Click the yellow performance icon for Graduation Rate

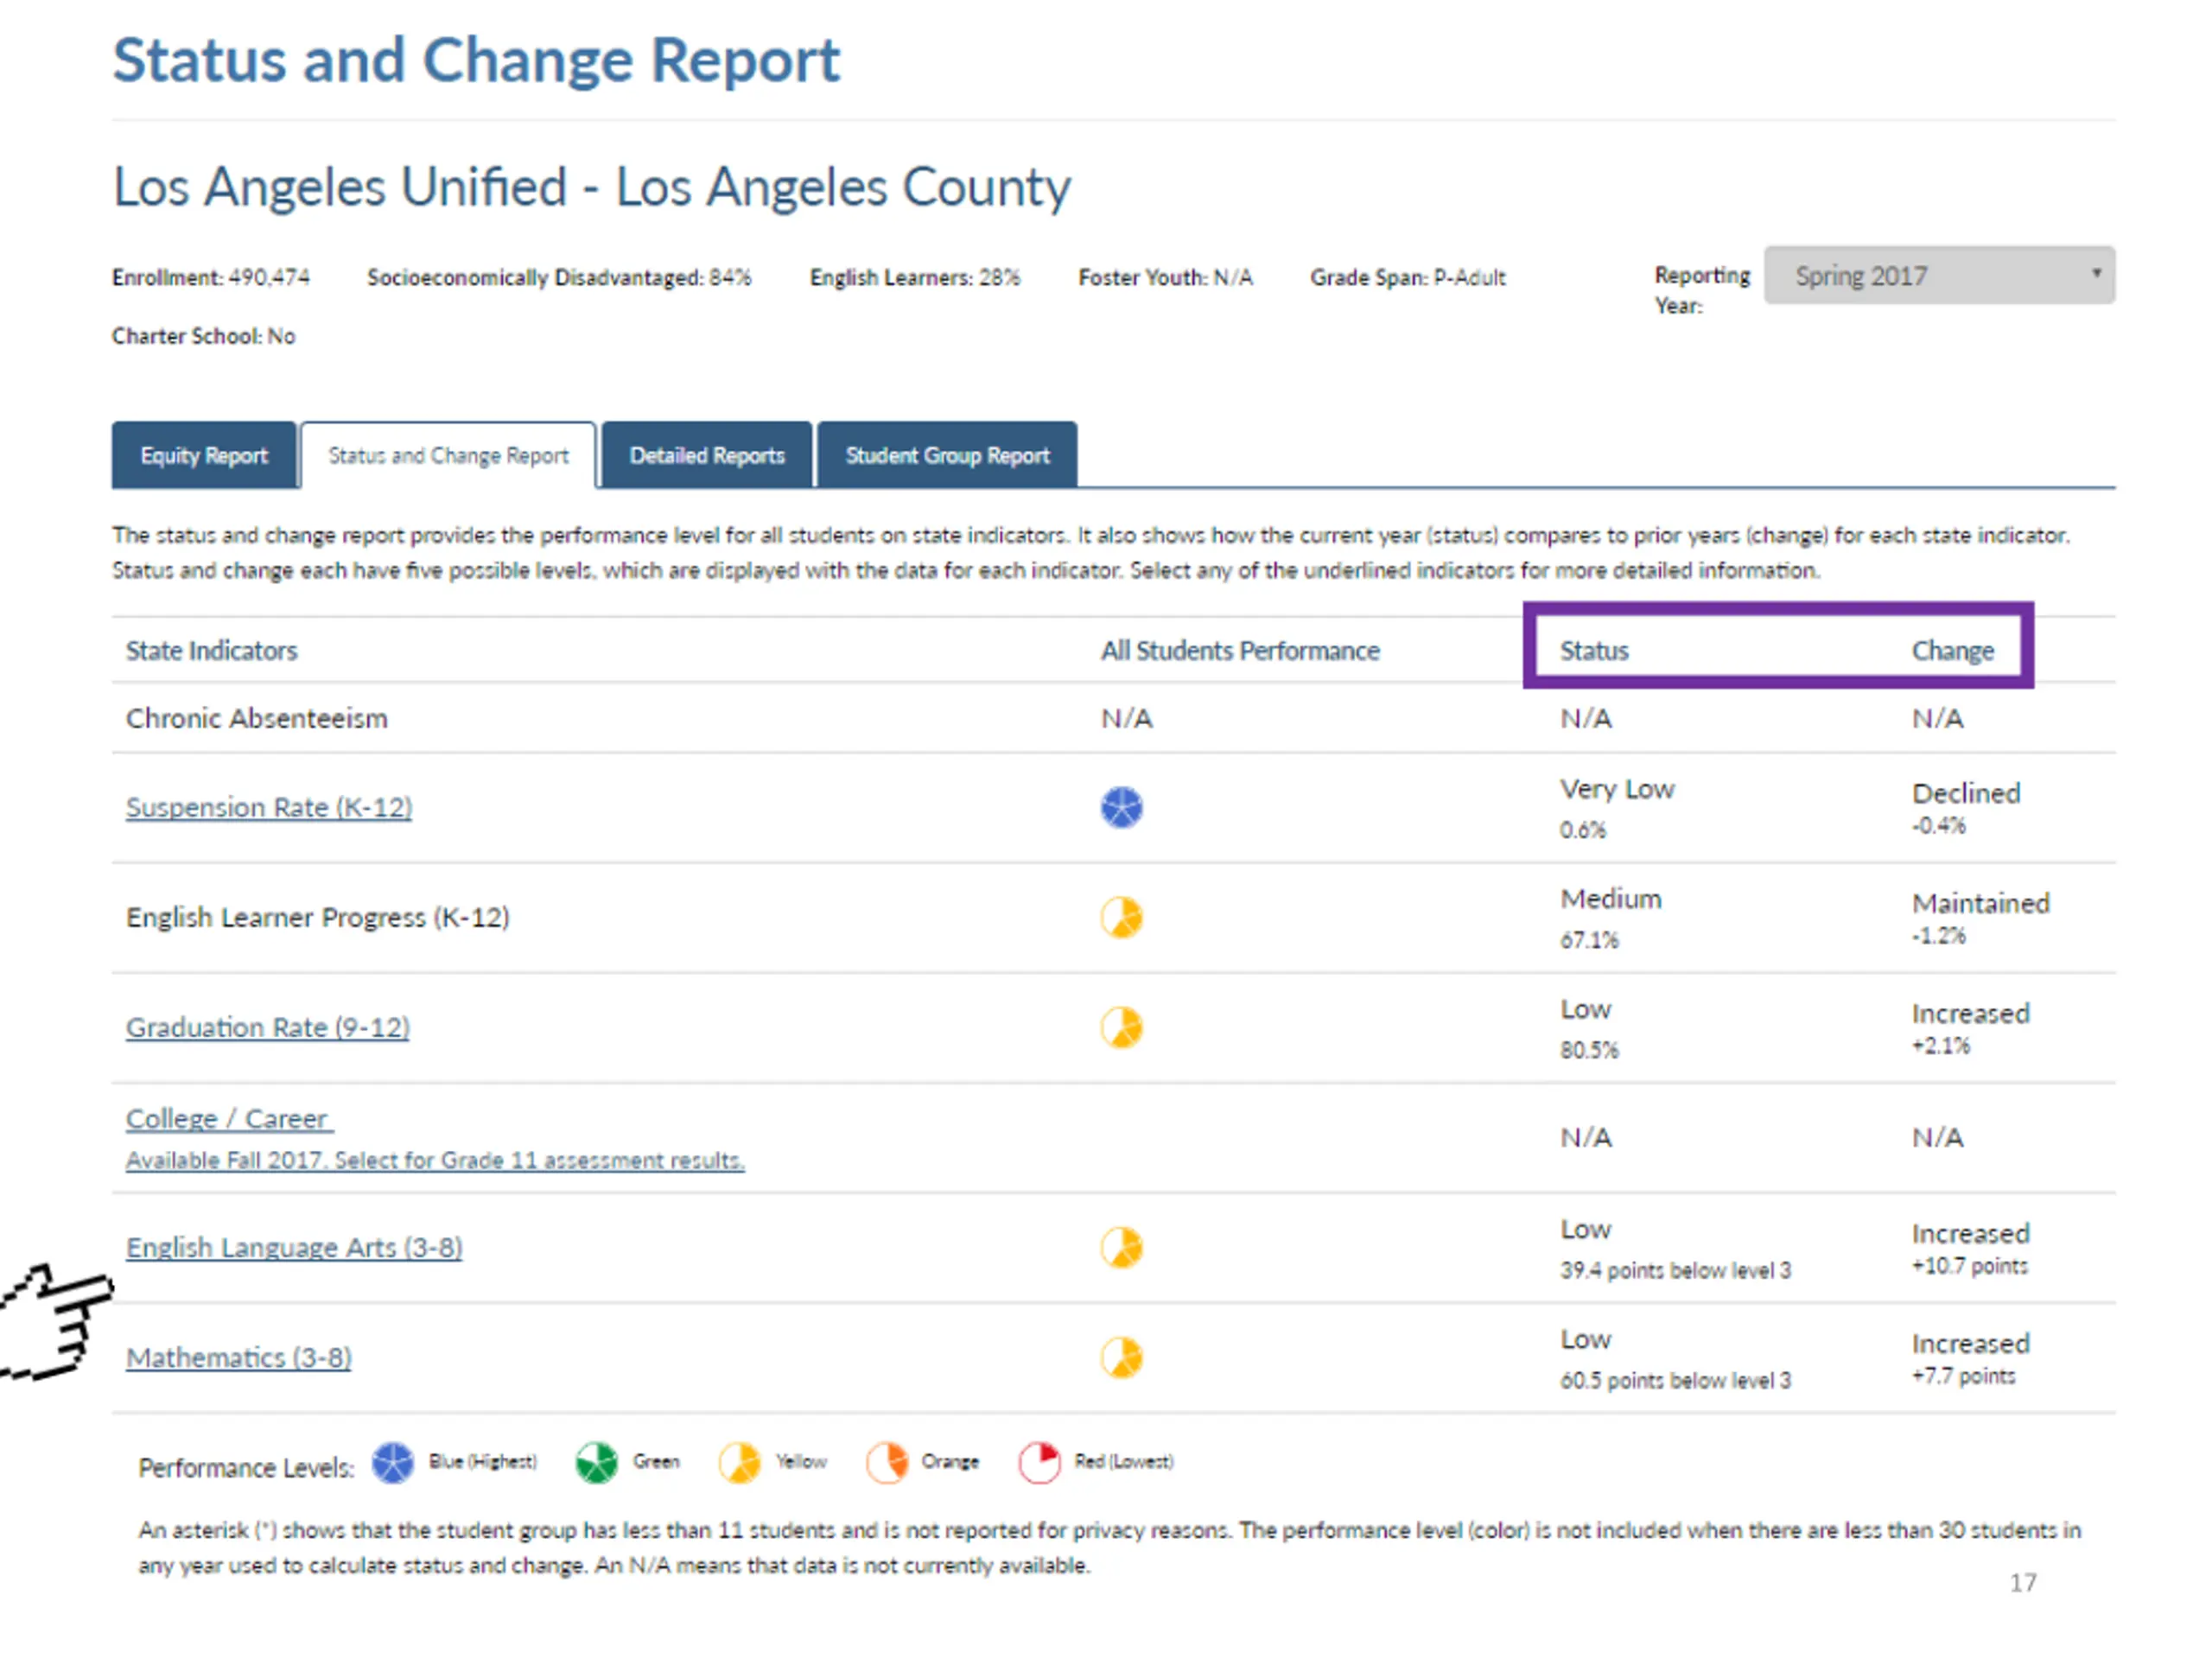click(x=1121, y=1027)
